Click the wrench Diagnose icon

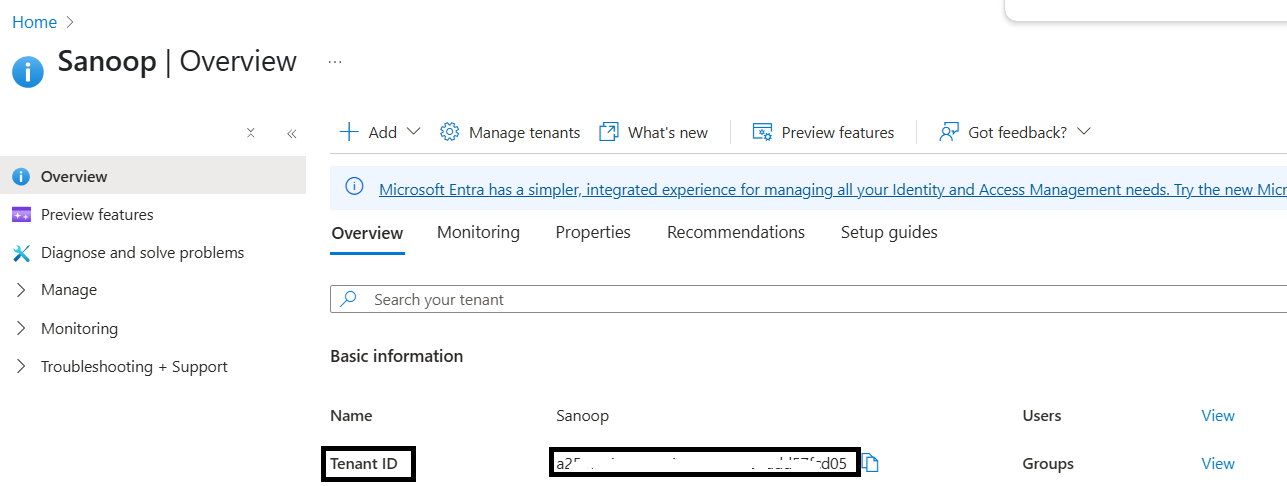[x=21, y=253]
